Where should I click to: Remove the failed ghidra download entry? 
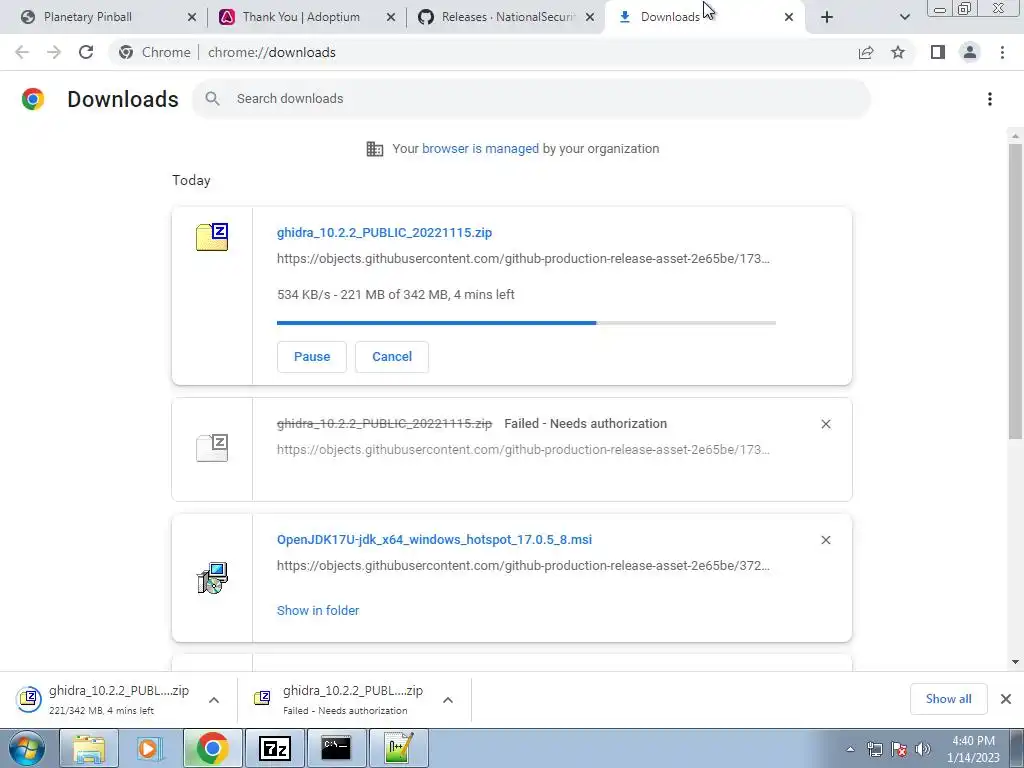(x=825, y=424)
